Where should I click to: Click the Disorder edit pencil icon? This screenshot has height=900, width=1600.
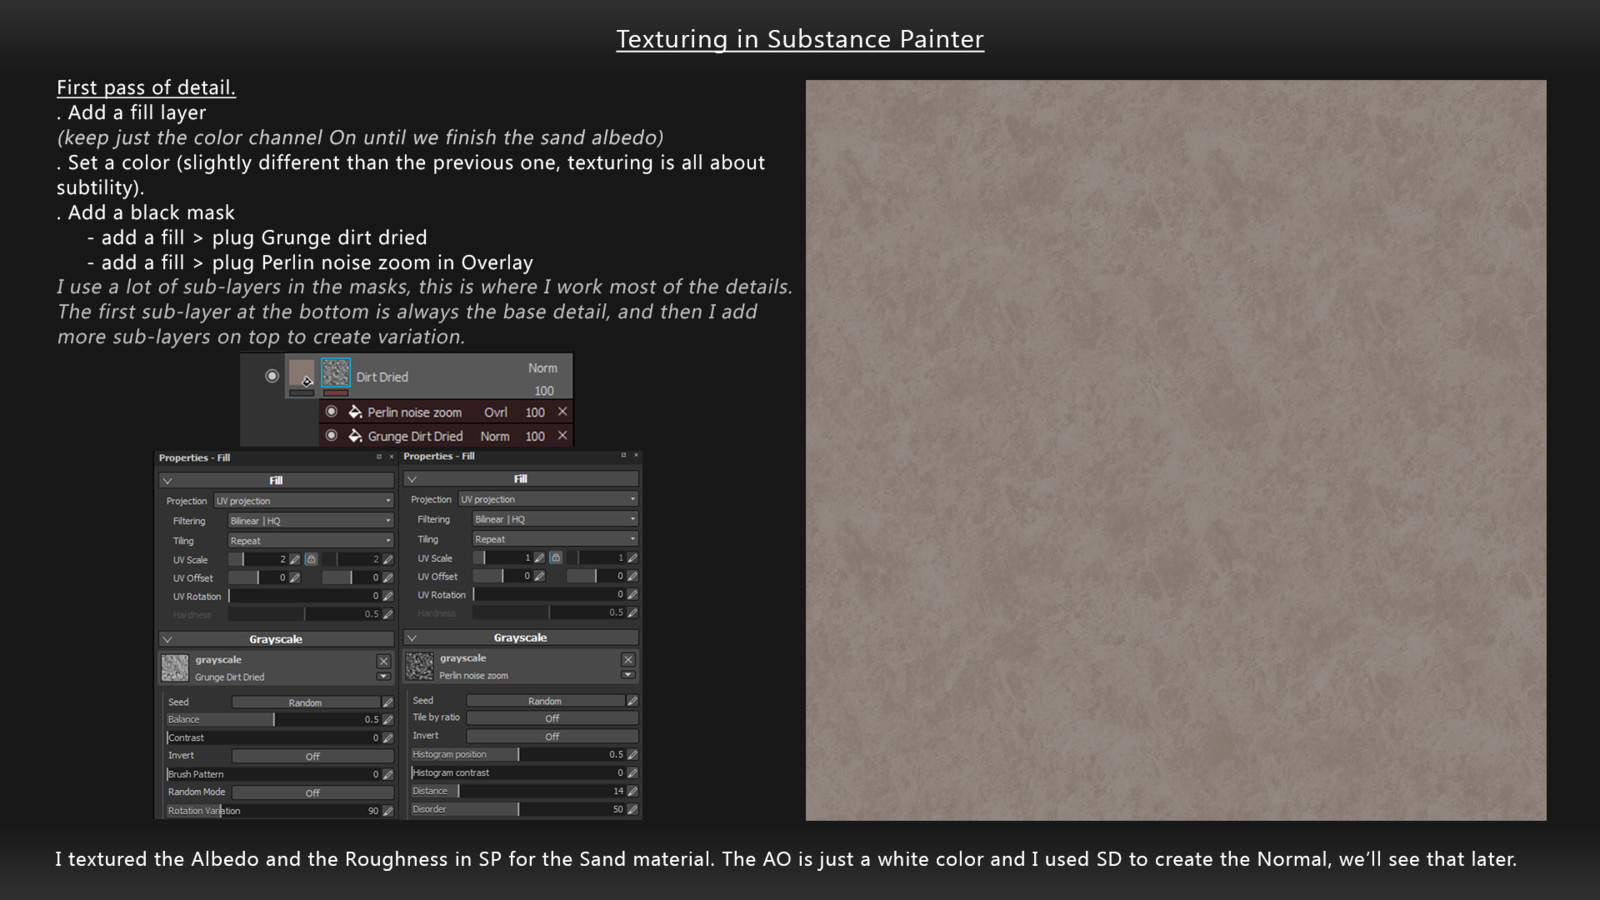(632, 809)
